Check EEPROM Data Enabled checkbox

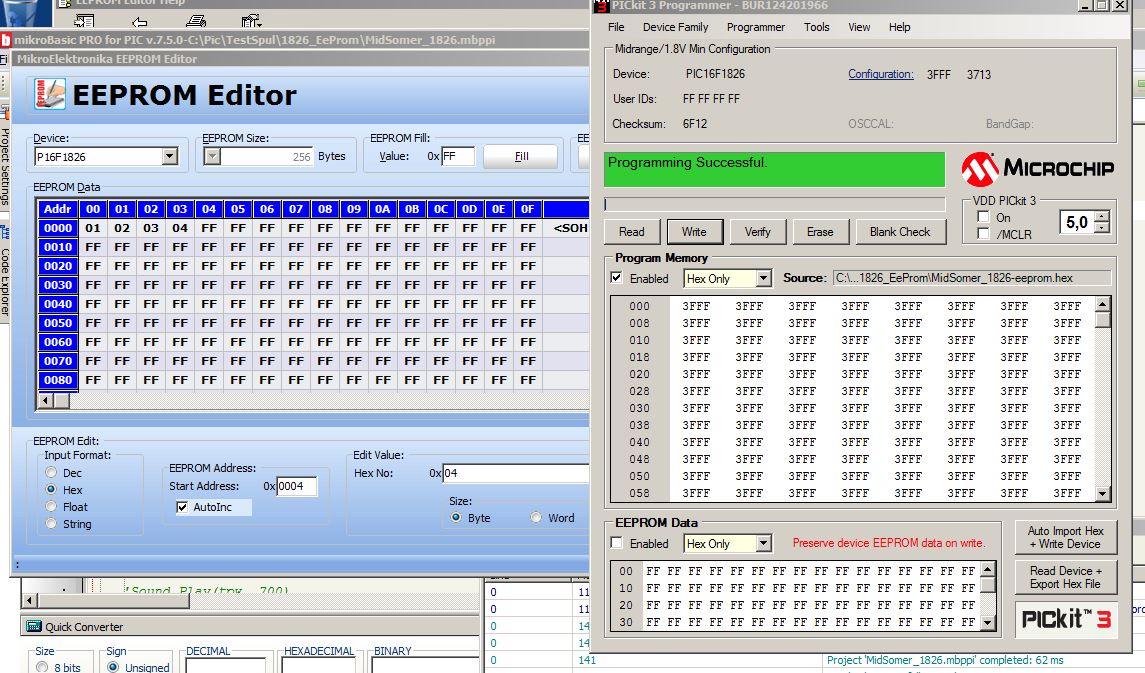pos(617,543)
